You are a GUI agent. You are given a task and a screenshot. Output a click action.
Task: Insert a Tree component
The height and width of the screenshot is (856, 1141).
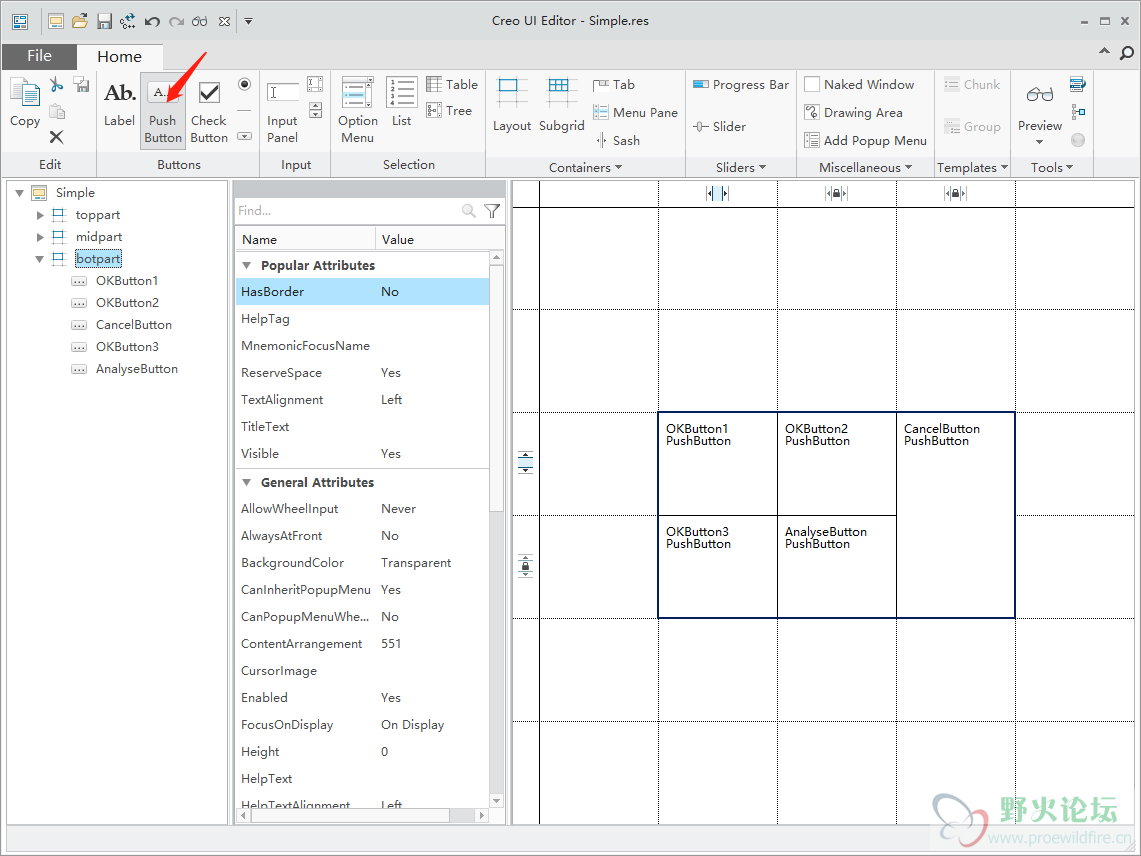[x=449, y=111]
